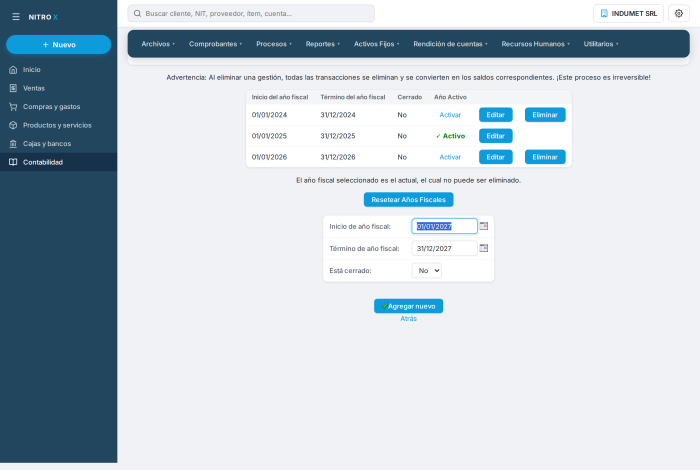The height and width of the screenshot is (470, 700).
Task: Click the Cerrado column header
Action: pos(410,97)
